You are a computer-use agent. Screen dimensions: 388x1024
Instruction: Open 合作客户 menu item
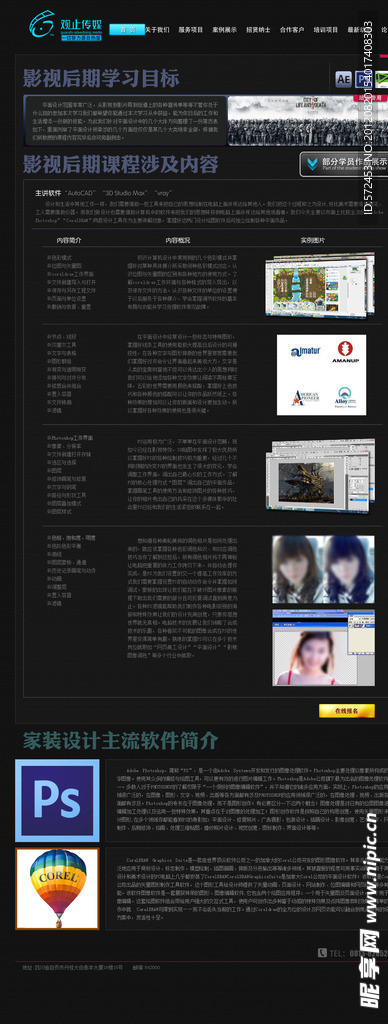coord(292,29)
